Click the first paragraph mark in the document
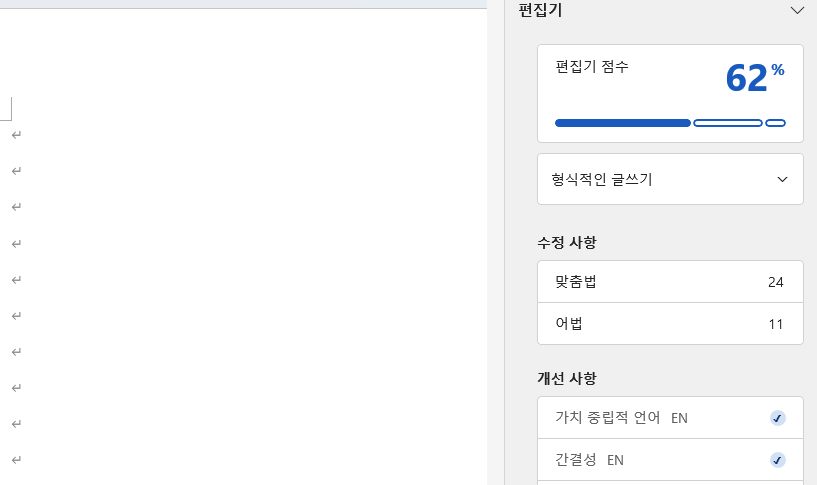817x485 pixels. [16, 135]
